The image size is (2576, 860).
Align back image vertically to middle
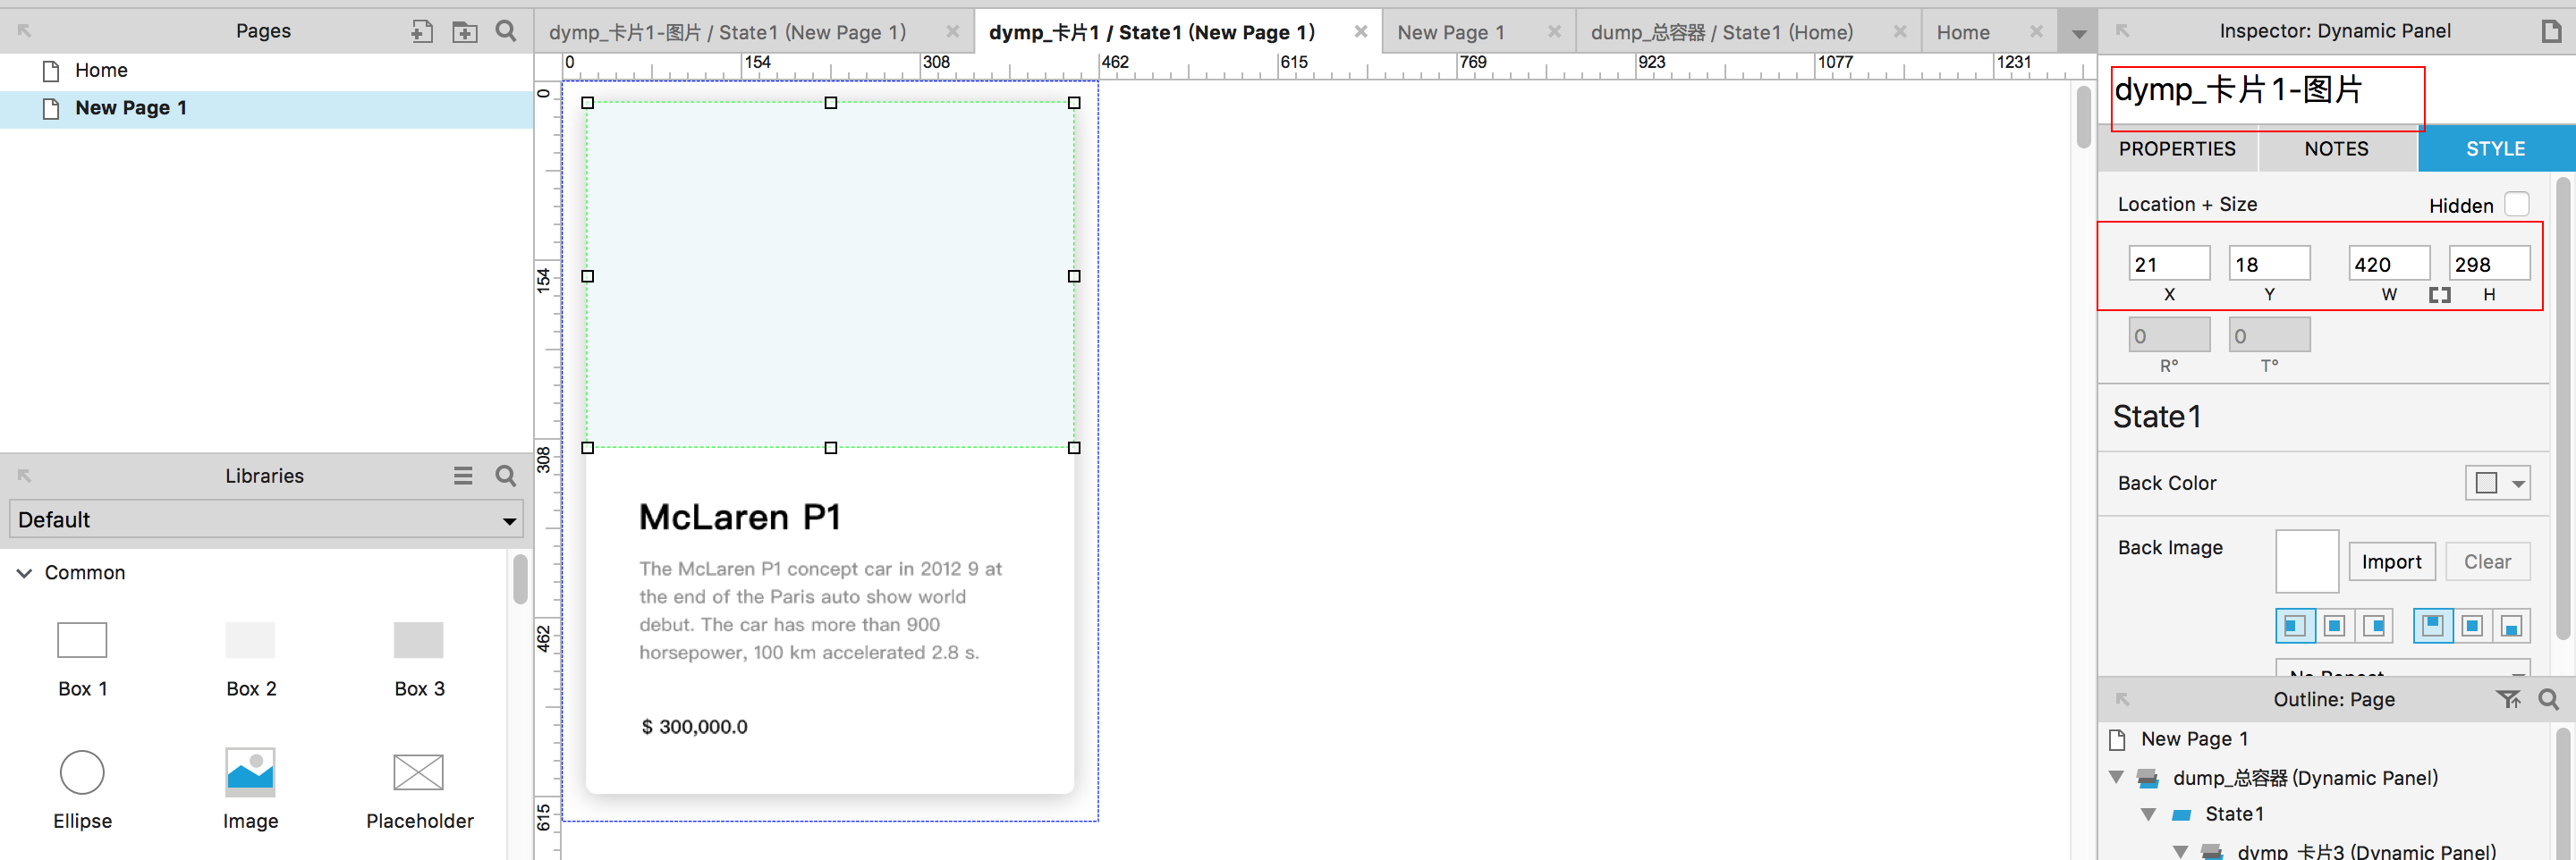pos(2472,626)
